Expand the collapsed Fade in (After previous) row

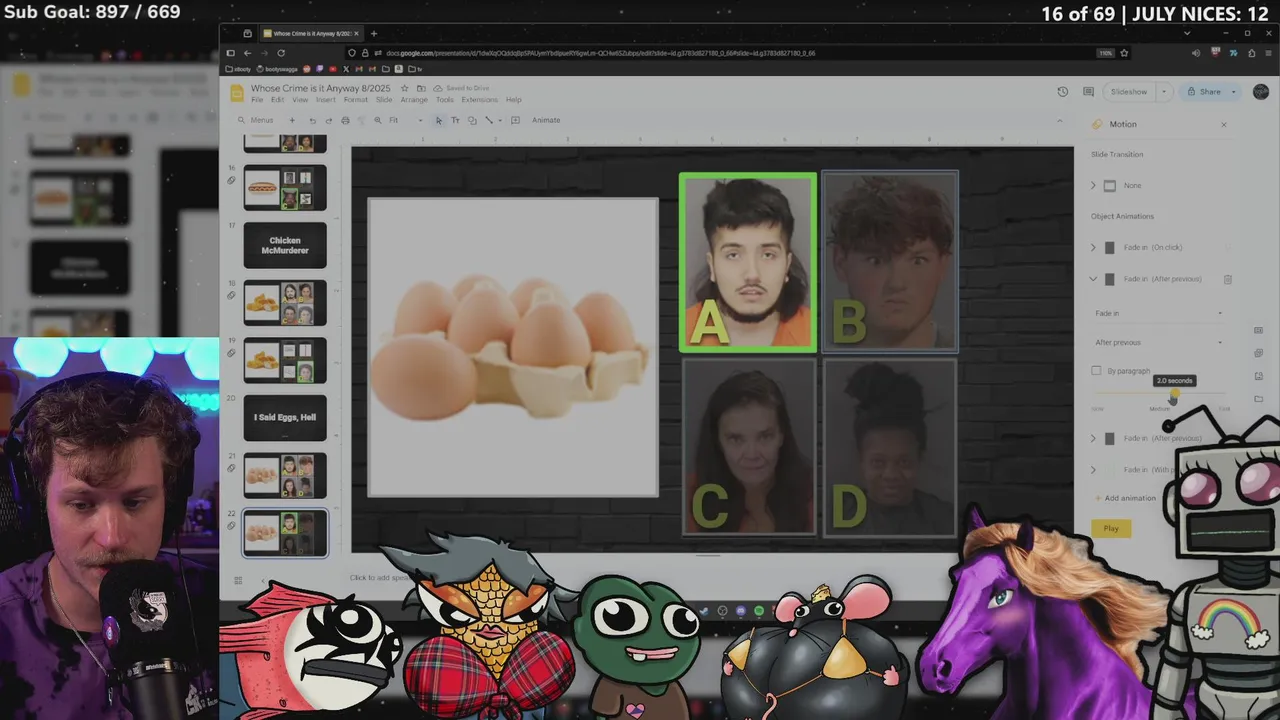click(x=1093, y=438)
